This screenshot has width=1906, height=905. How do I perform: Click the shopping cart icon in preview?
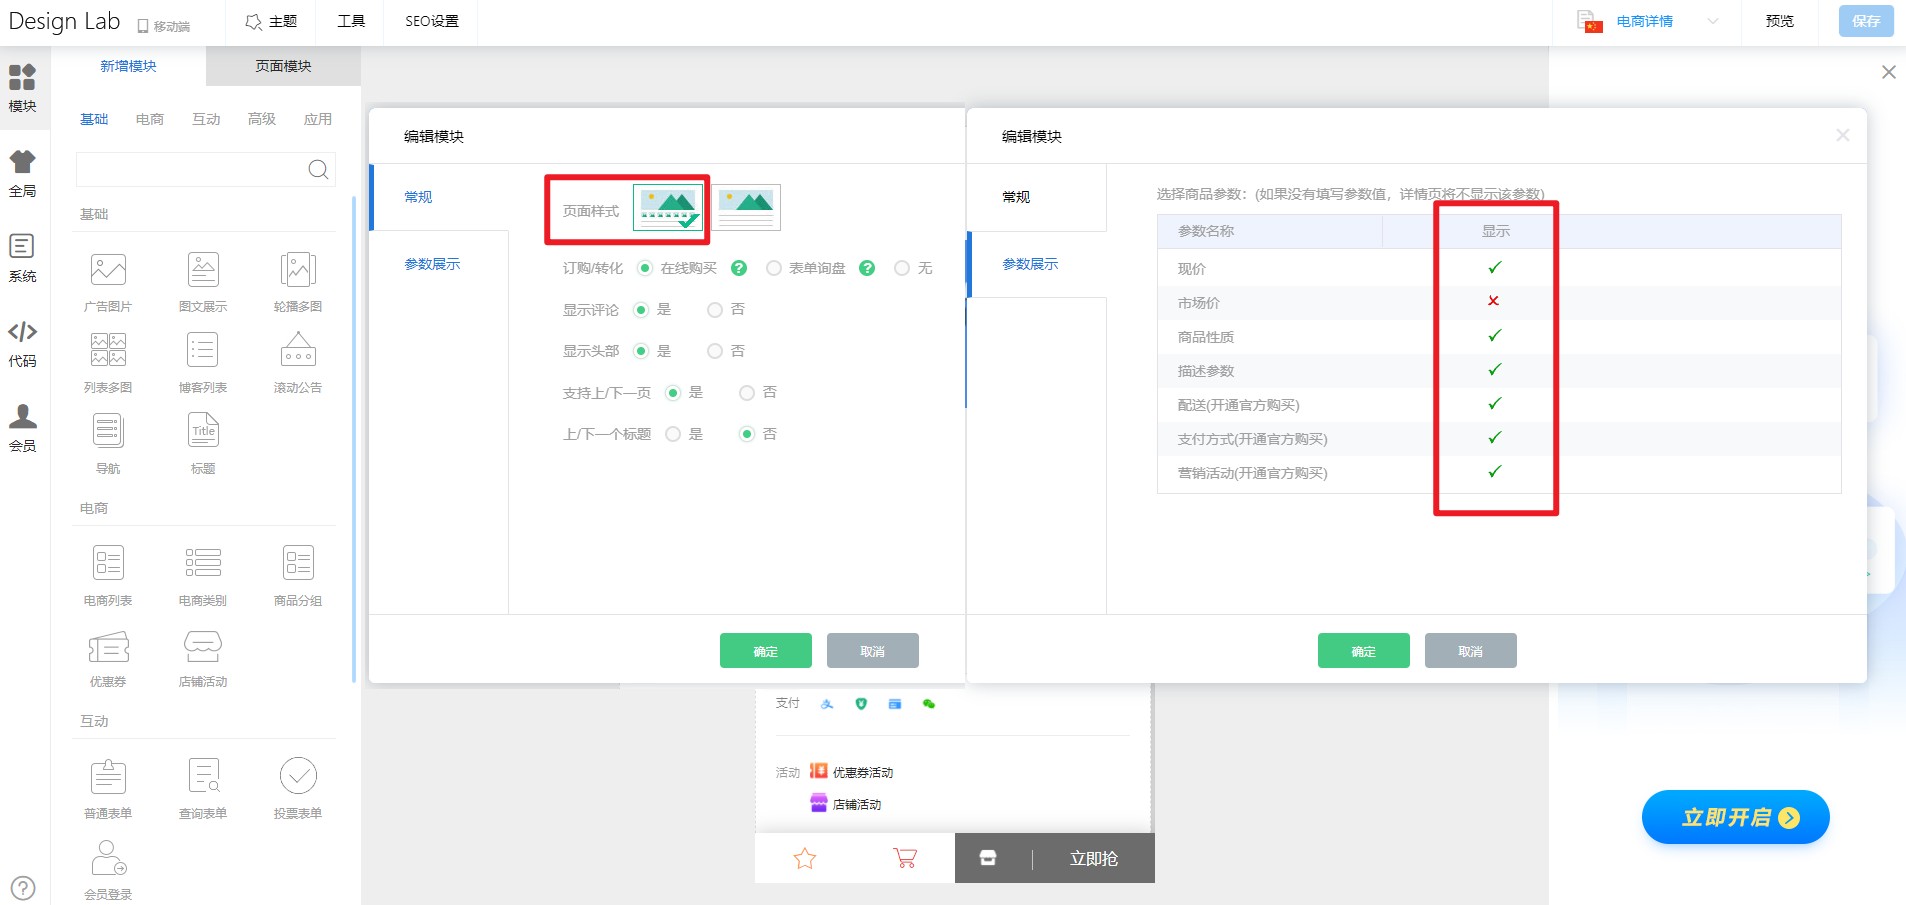[905, 858]
